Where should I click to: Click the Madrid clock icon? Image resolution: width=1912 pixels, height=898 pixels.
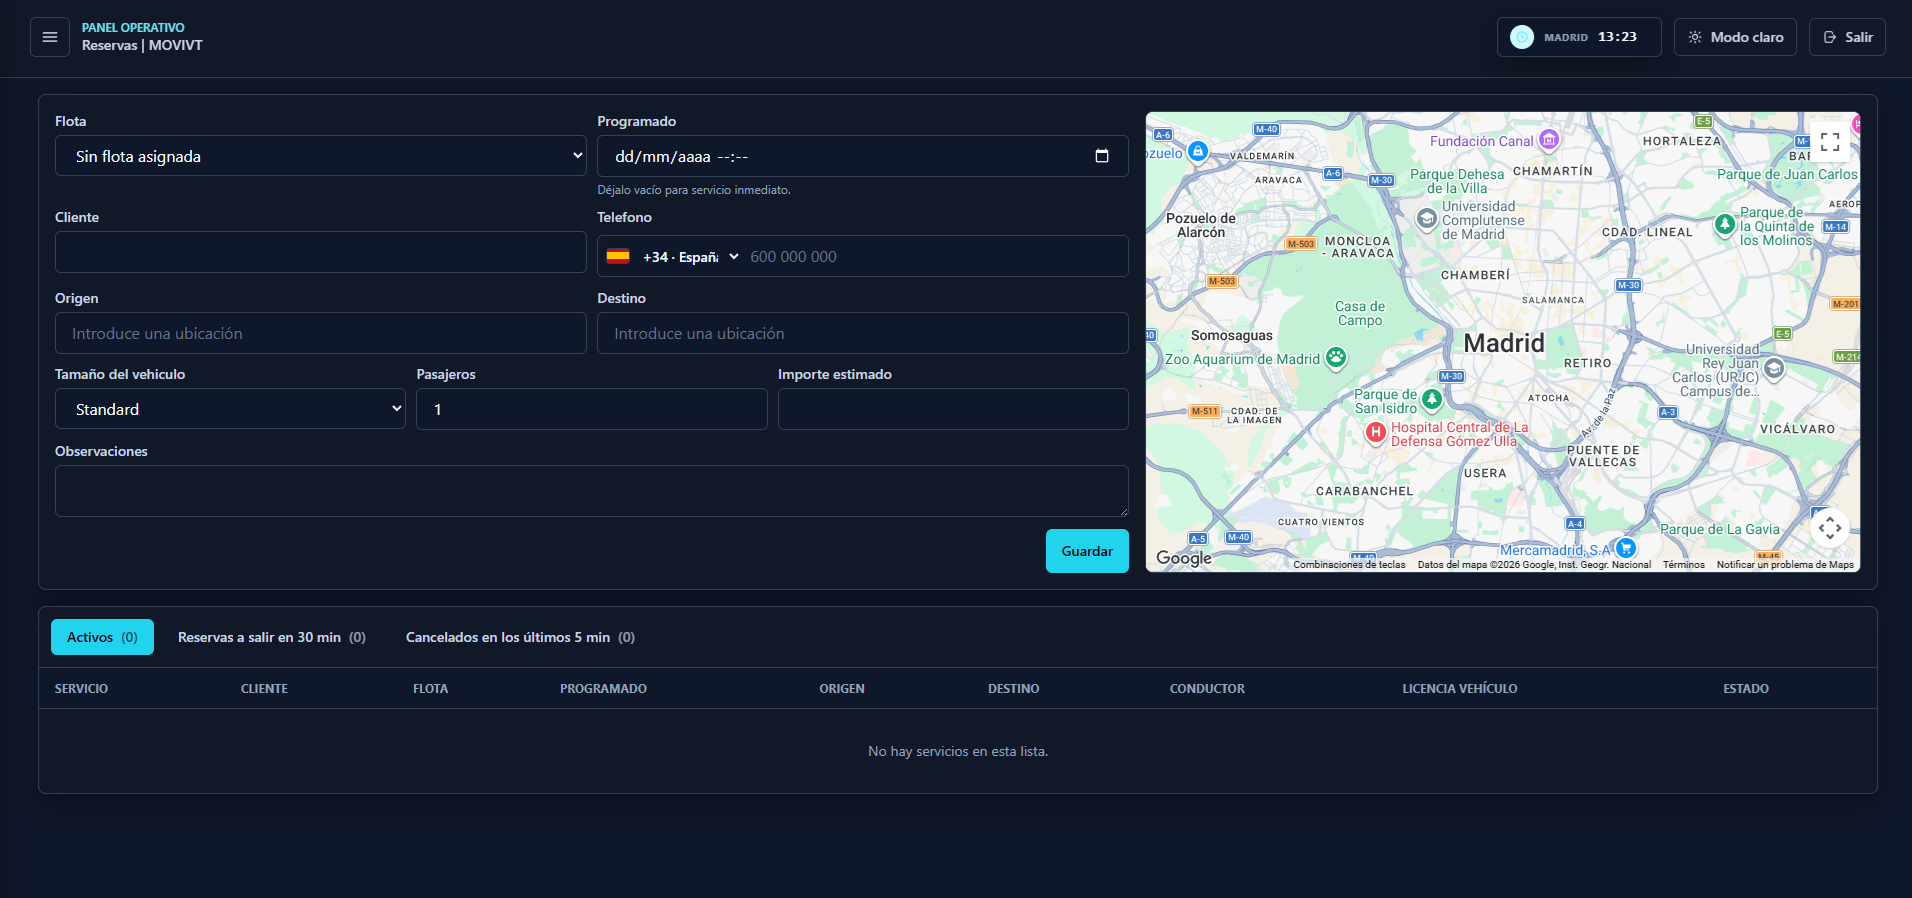coord(1522,37)
